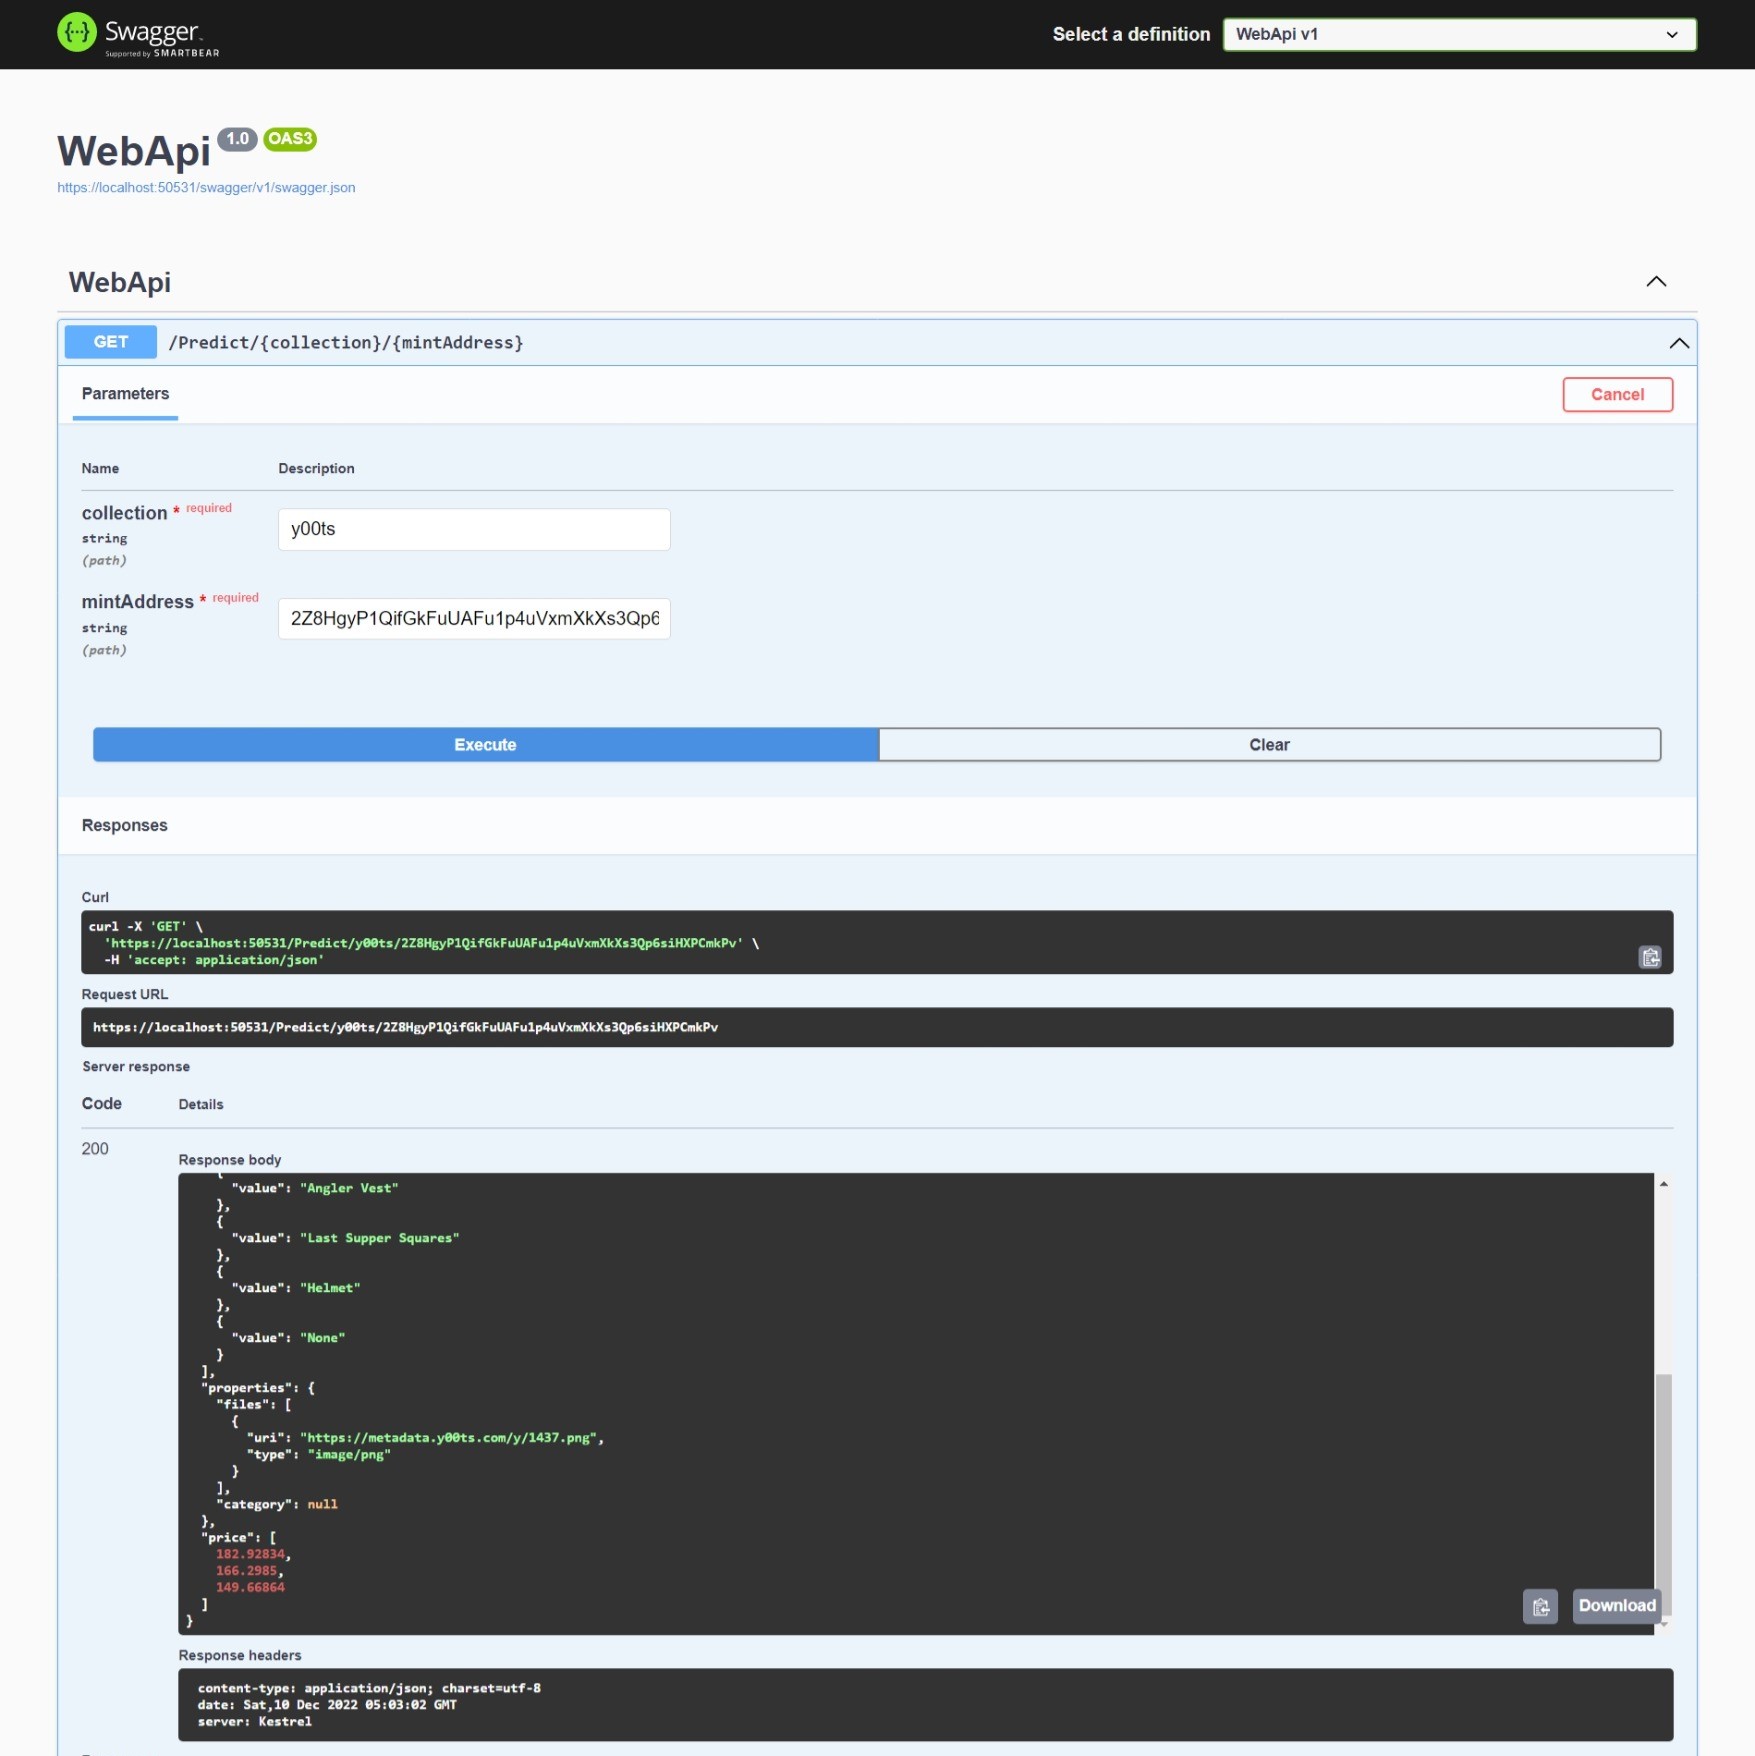Screen dimensions: 1755x1756
Task: Click the mintAddress parameter input field
Action: point(473,618)
